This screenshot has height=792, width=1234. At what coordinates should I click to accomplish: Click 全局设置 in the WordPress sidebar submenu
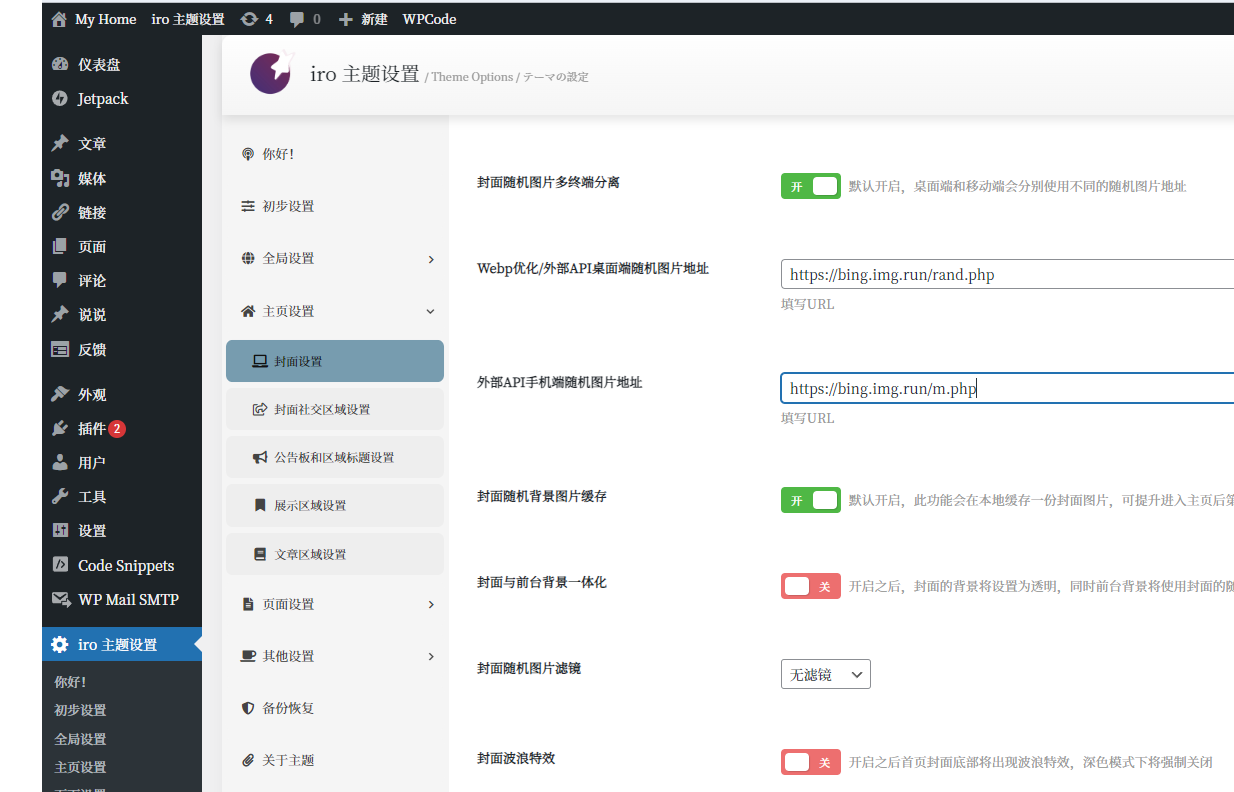(80, 740)
